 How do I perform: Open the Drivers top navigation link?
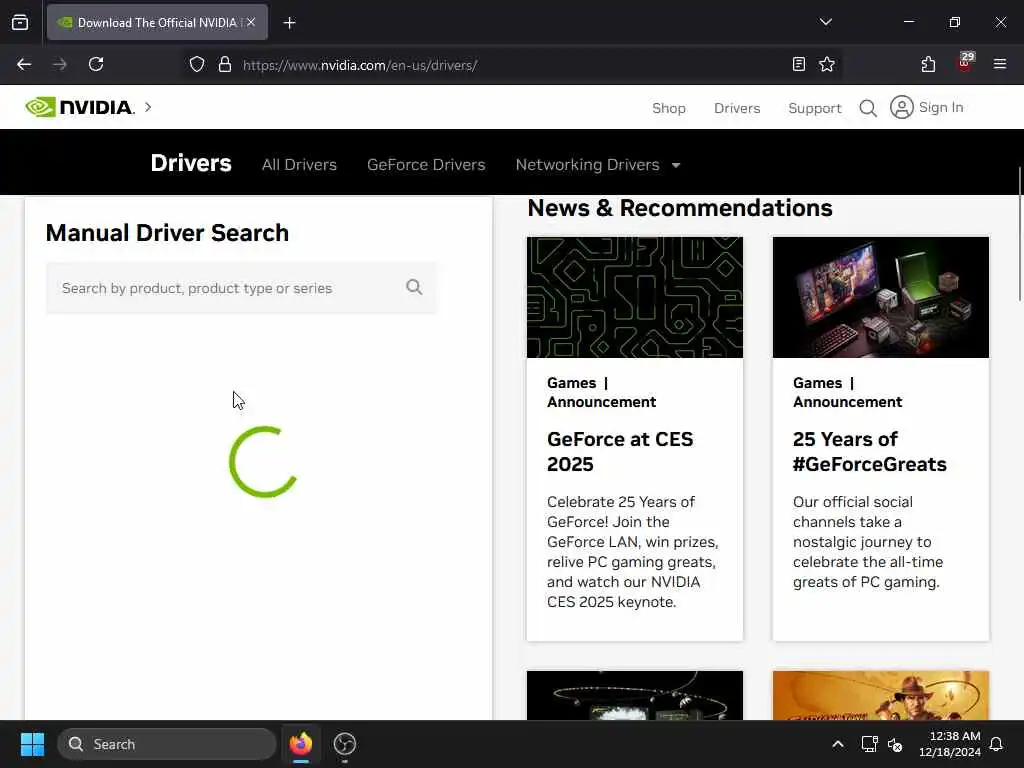[737, 108]
